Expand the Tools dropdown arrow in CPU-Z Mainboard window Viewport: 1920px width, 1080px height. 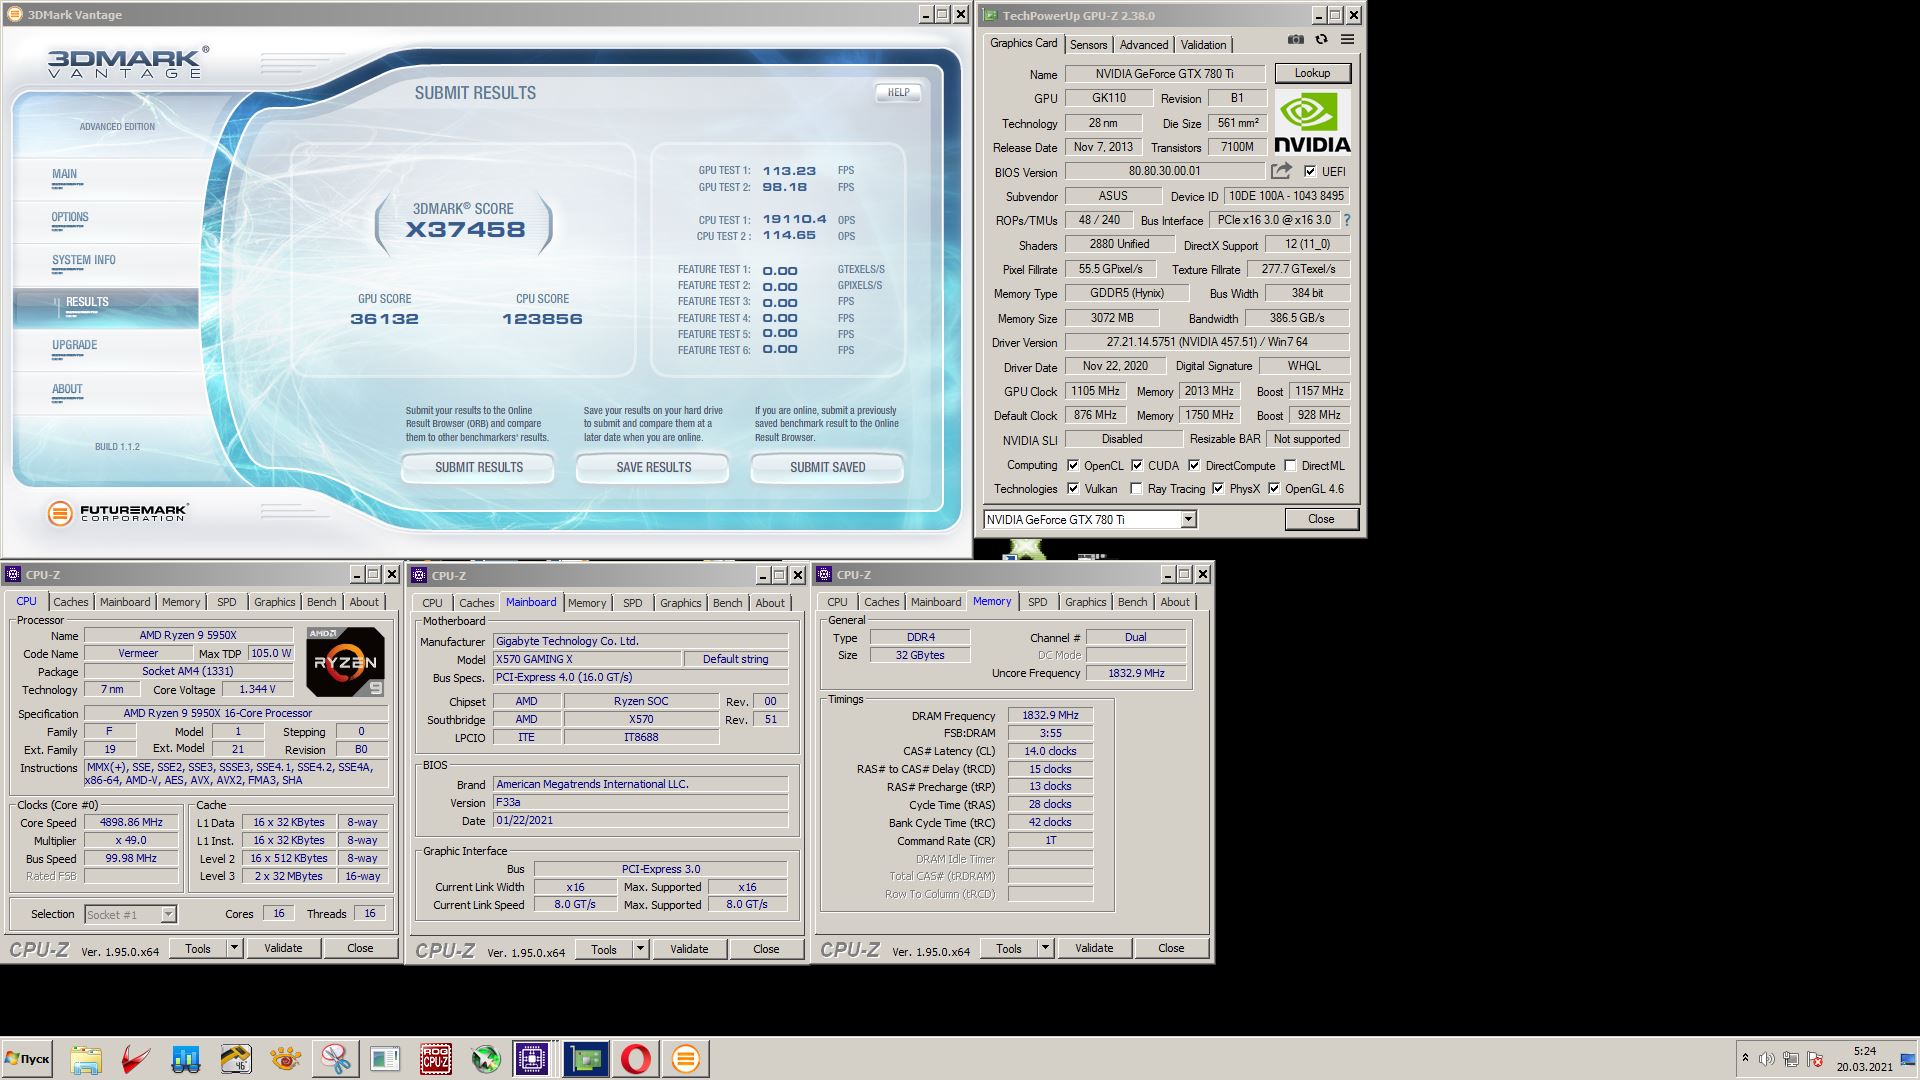640,948
